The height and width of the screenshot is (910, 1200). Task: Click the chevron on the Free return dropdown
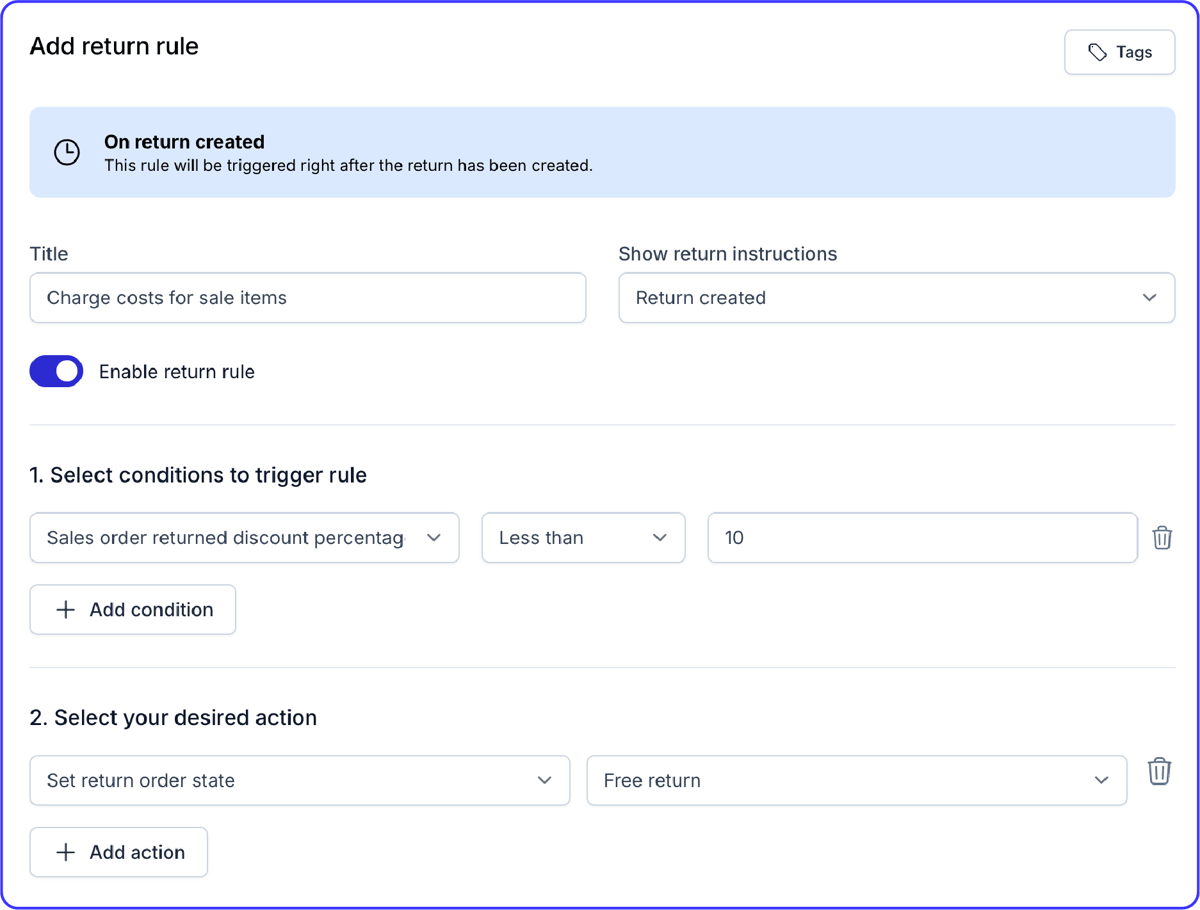click(1101, 780)
